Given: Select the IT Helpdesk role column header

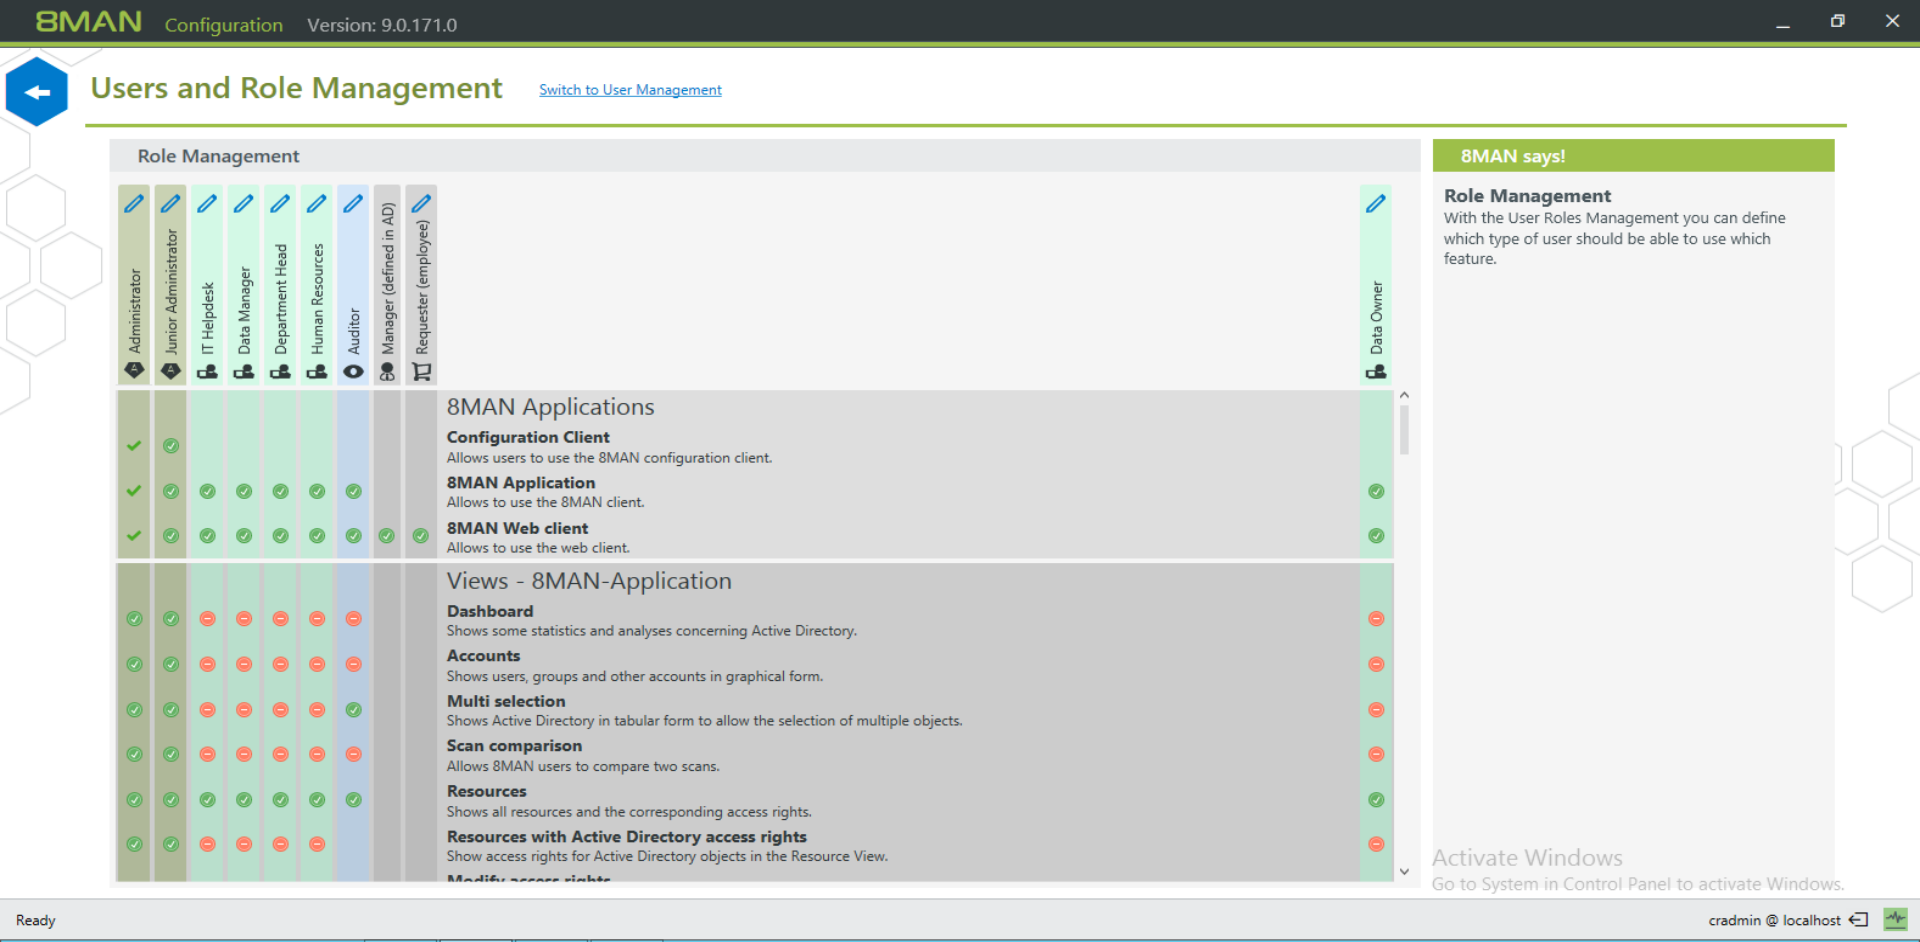Looking at the screenshot, I should click(x=207, y=286).
